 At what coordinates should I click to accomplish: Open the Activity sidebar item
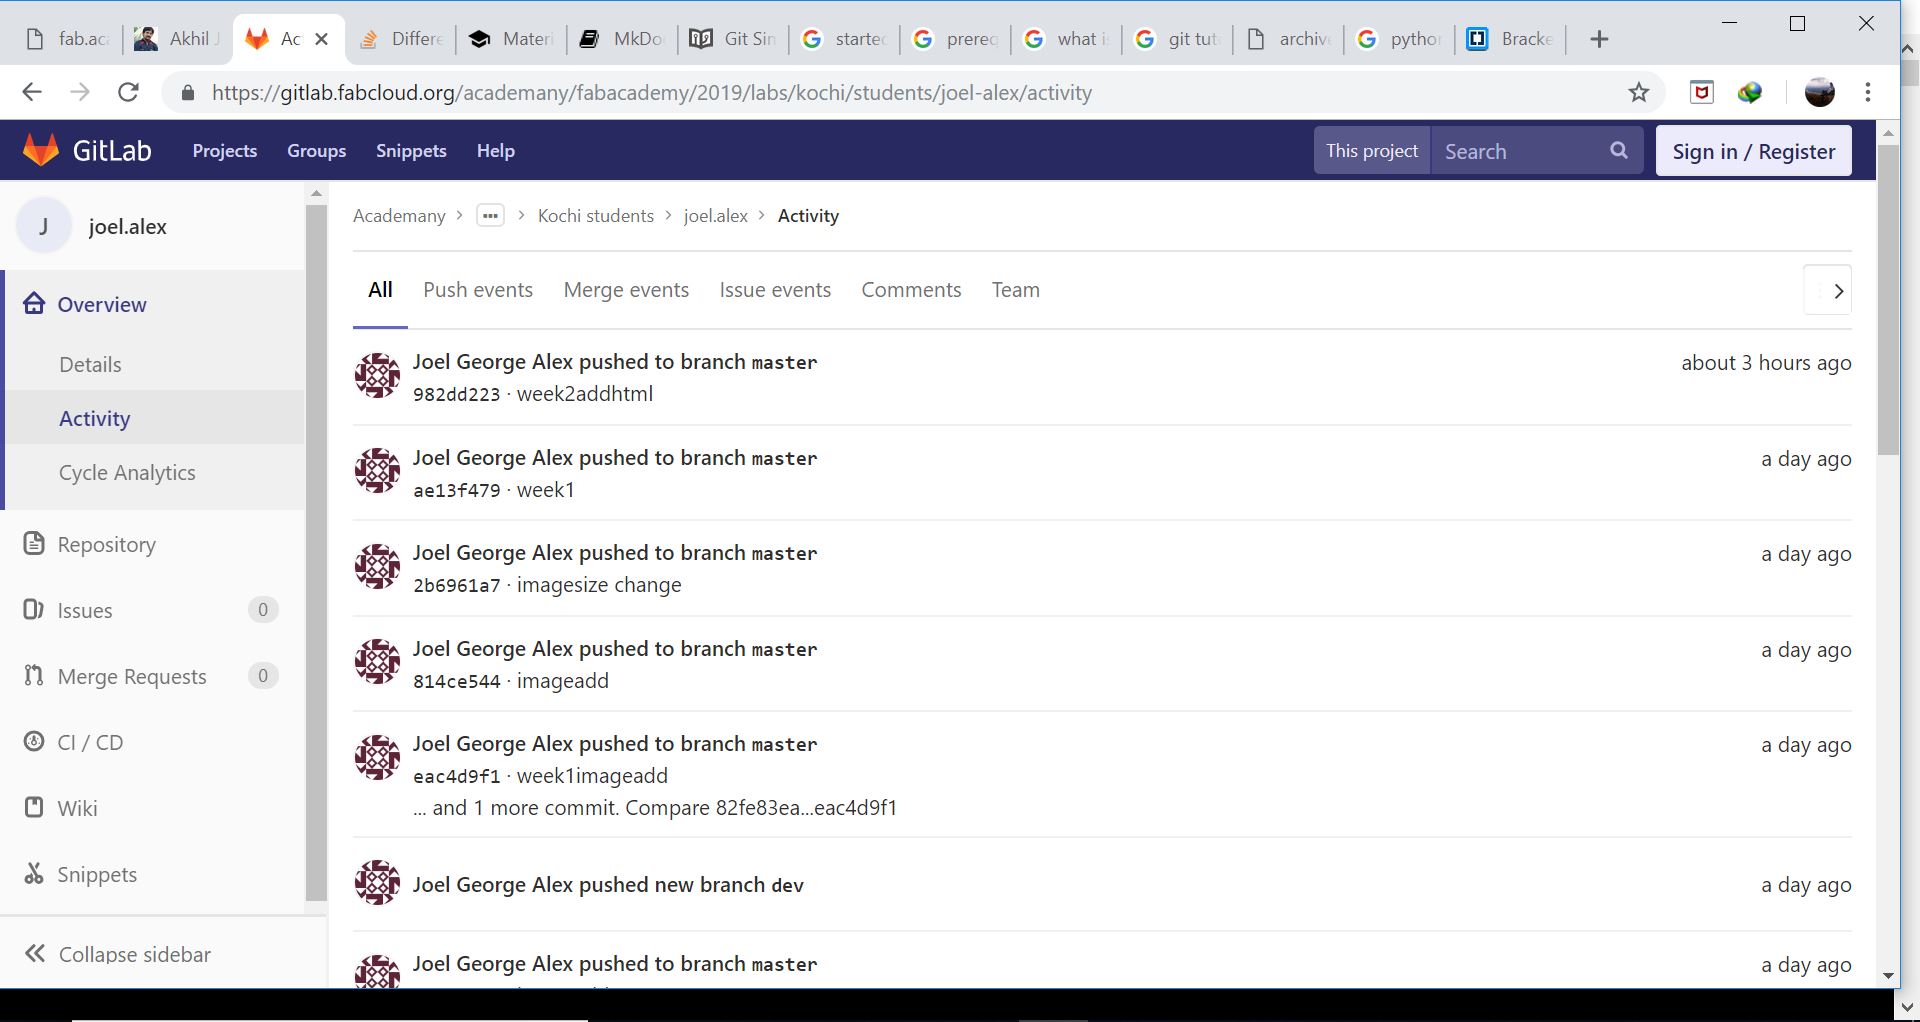coord(95,418)
